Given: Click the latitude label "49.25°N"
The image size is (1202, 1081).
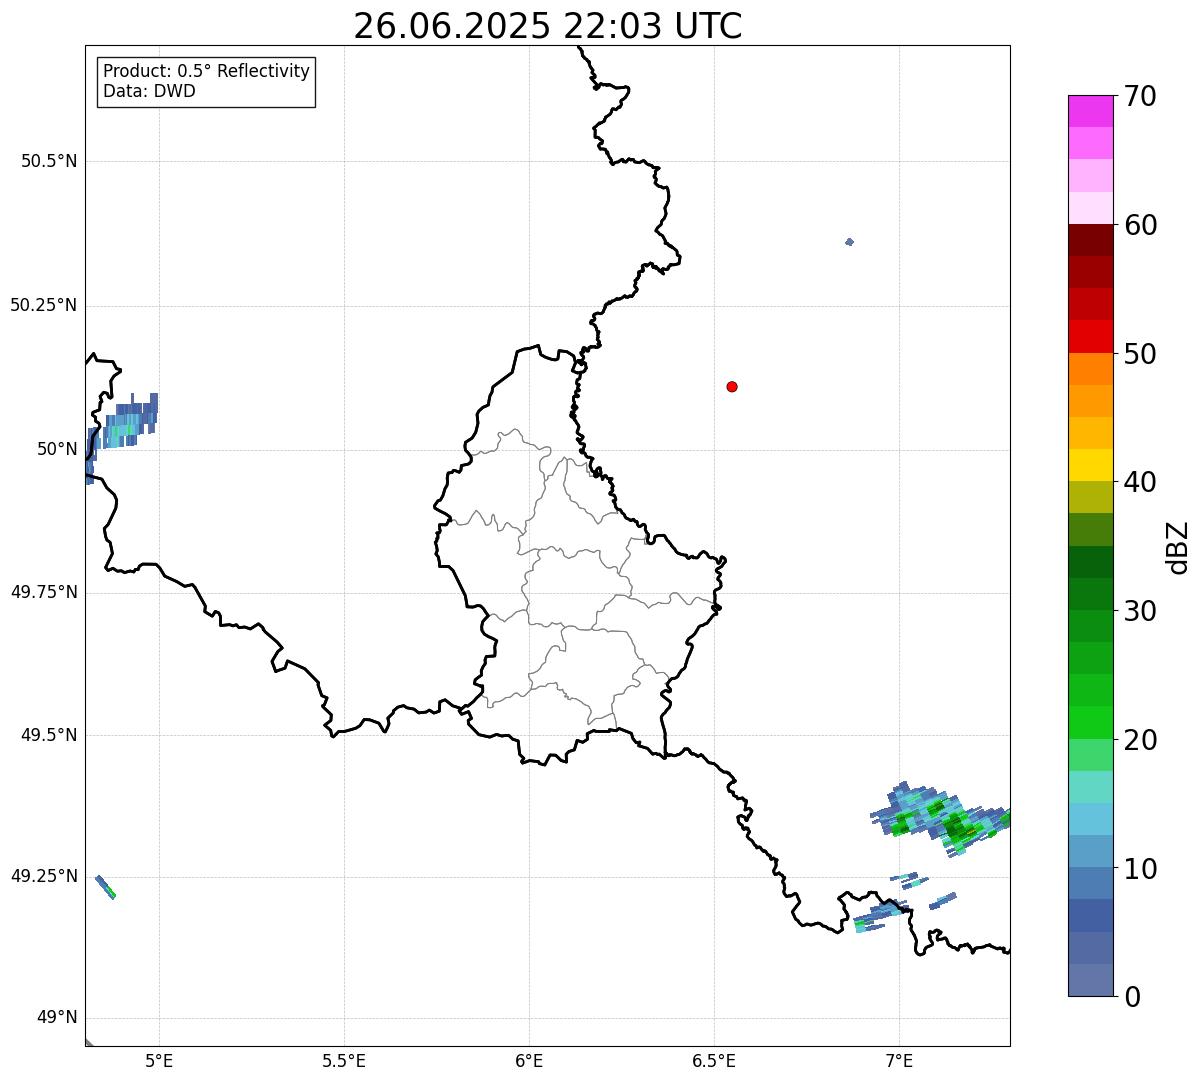Looking at the screenshot, I should coord(44,876).
